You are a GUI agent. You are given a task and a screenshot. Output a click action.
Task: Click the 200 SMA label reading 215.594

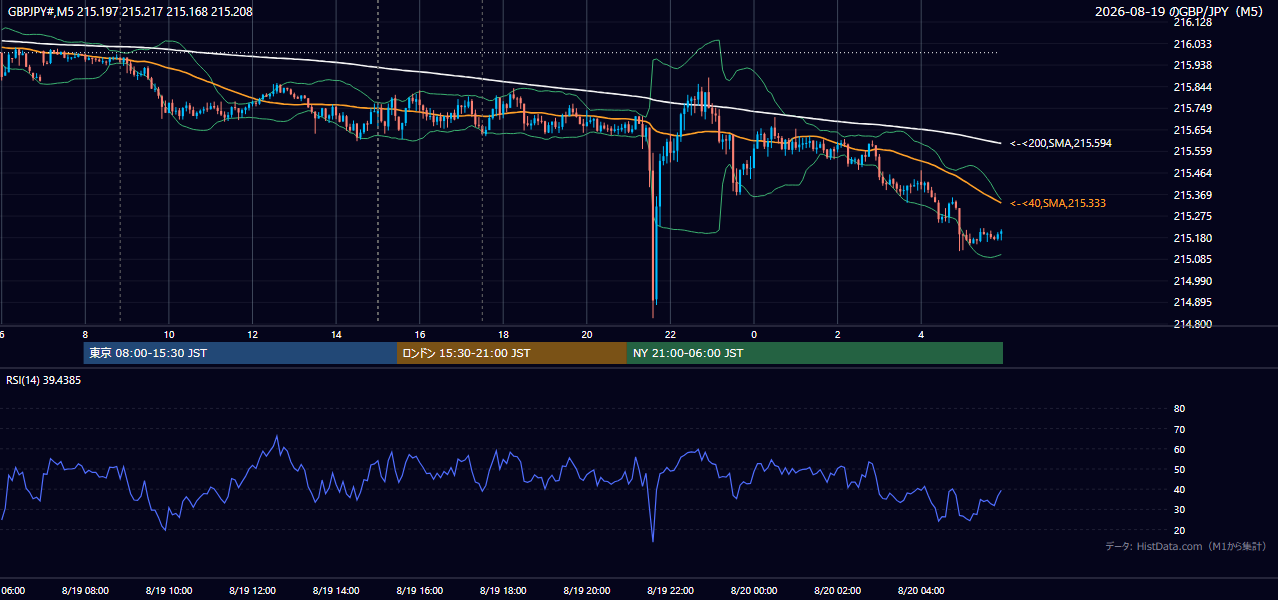pyautogui.click(x=1061, y=143)
